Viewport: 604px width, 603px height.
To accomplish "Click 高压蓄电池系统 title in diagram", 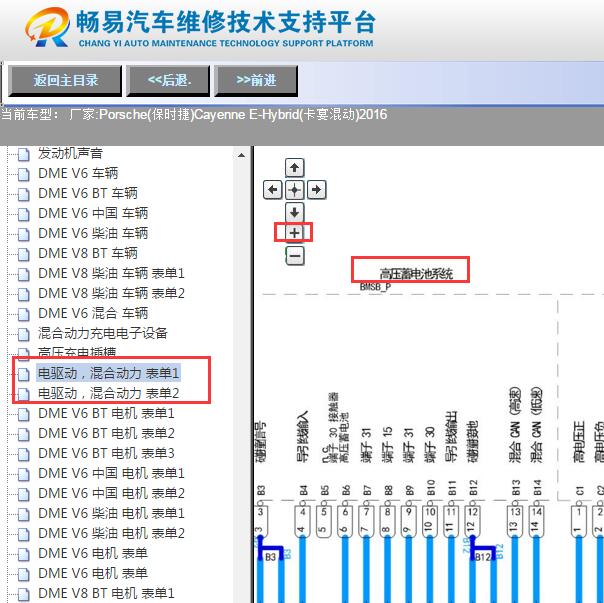I will point(416,274).
